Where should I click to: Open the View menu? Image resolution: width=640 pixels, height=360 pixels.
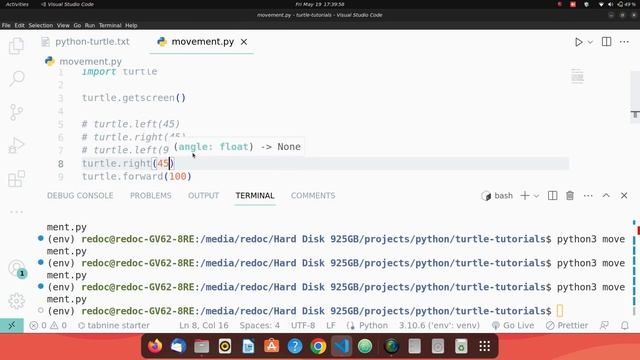click(x=63, y=25)
